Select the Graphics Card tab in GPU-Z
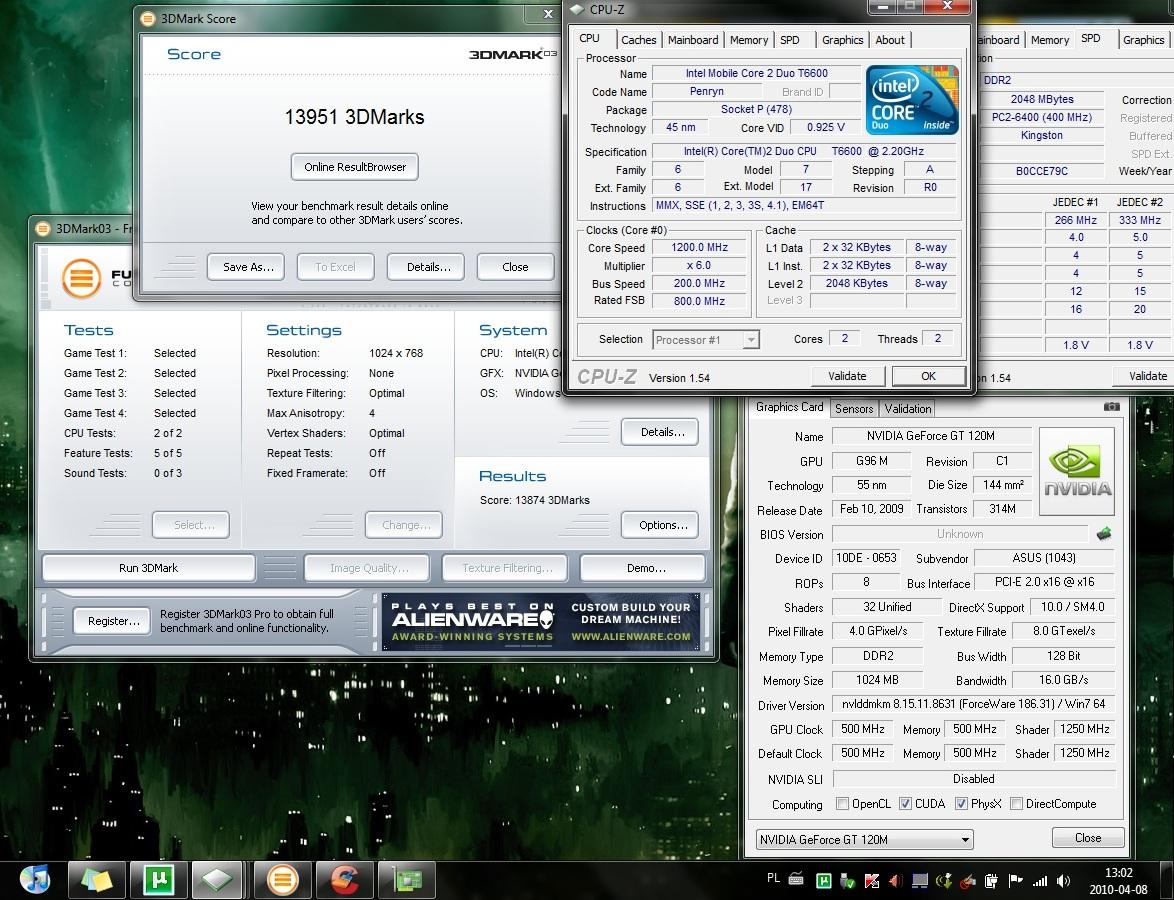 pos(789,407)
